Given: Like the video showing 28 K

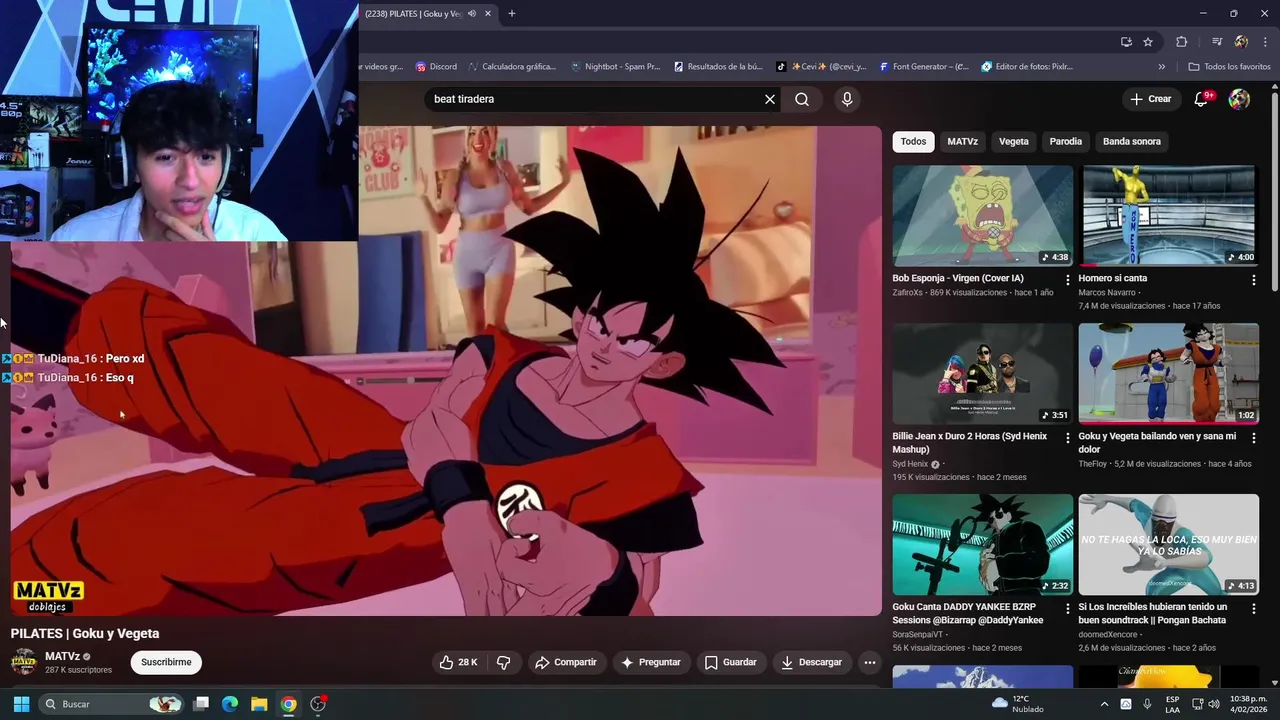Looking at the screenshot, I should [x=458, y=662].
